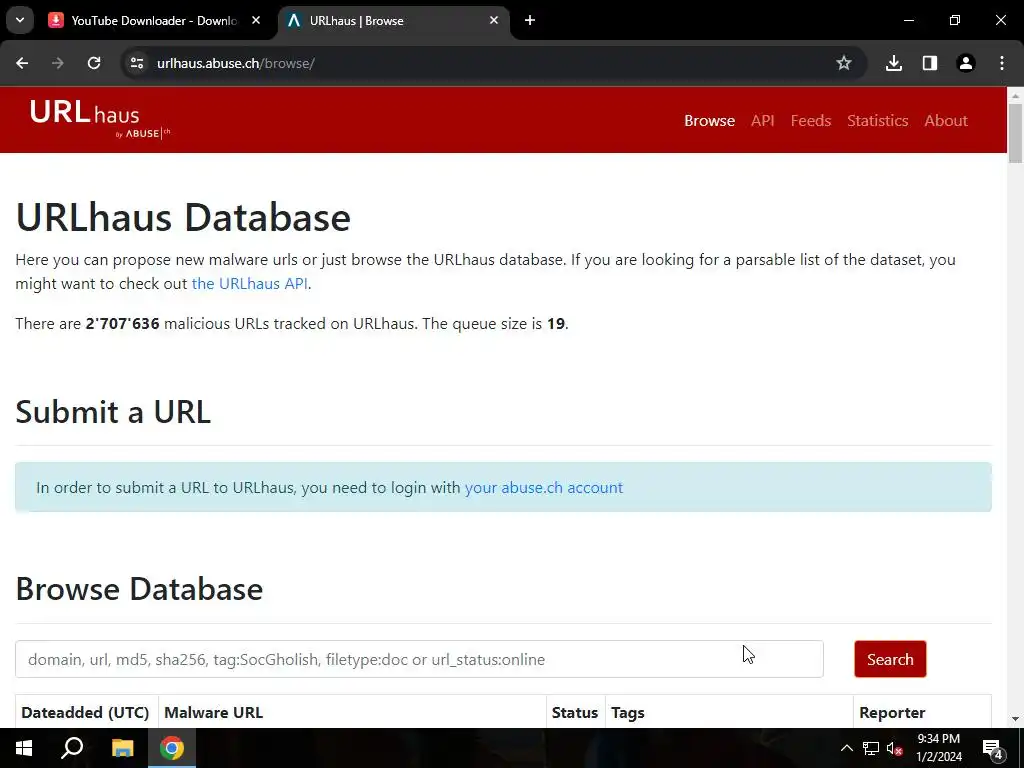1024x768 pixels.
Task: Select the URLhaus | Browse tab
Action: 393,20
